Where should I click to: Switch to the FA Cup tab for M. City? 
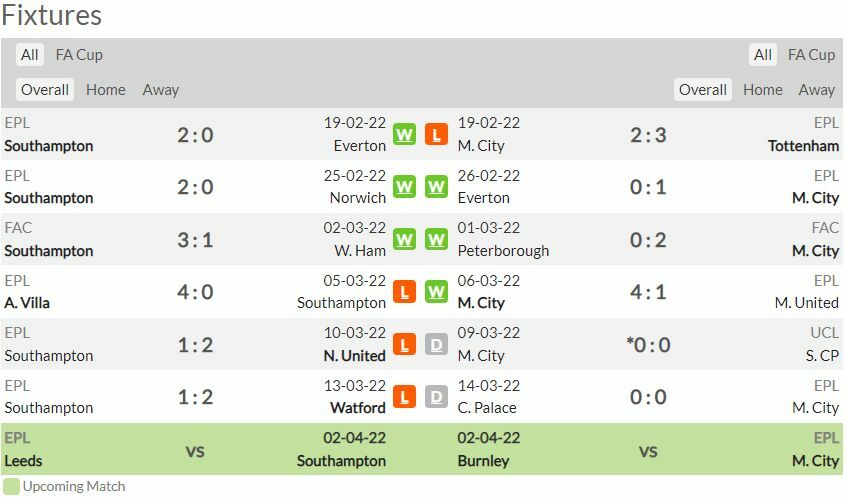(811, 55)
